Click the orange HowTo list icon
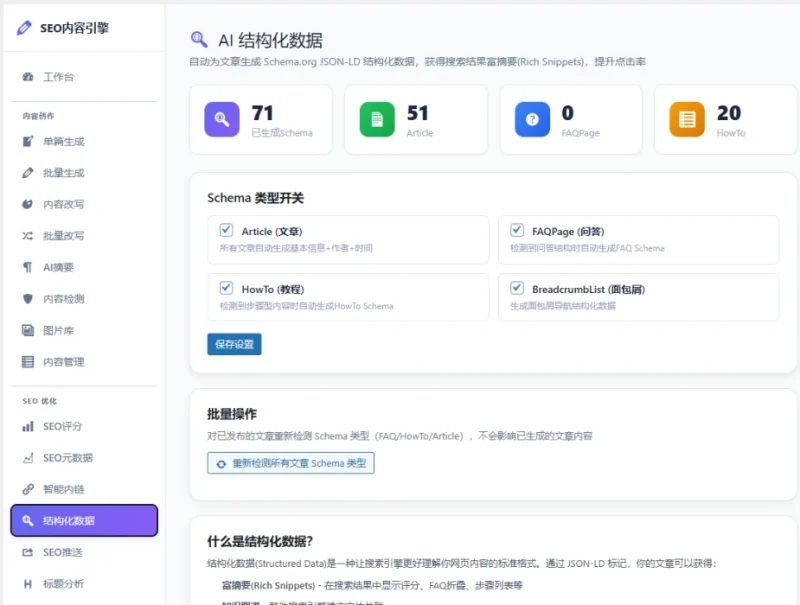This screenshot has height=605, width=800. 687,119
